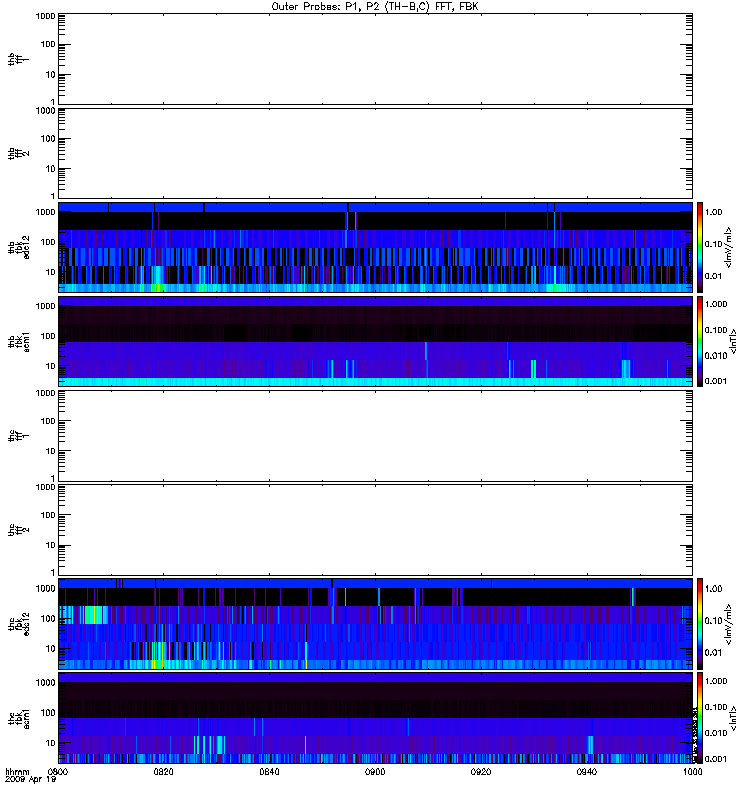The height and width of the screenshot is (800, 750).
Task: Click the 10 y-axis tick of thc fff 2
Action: [x=50, y=545]
